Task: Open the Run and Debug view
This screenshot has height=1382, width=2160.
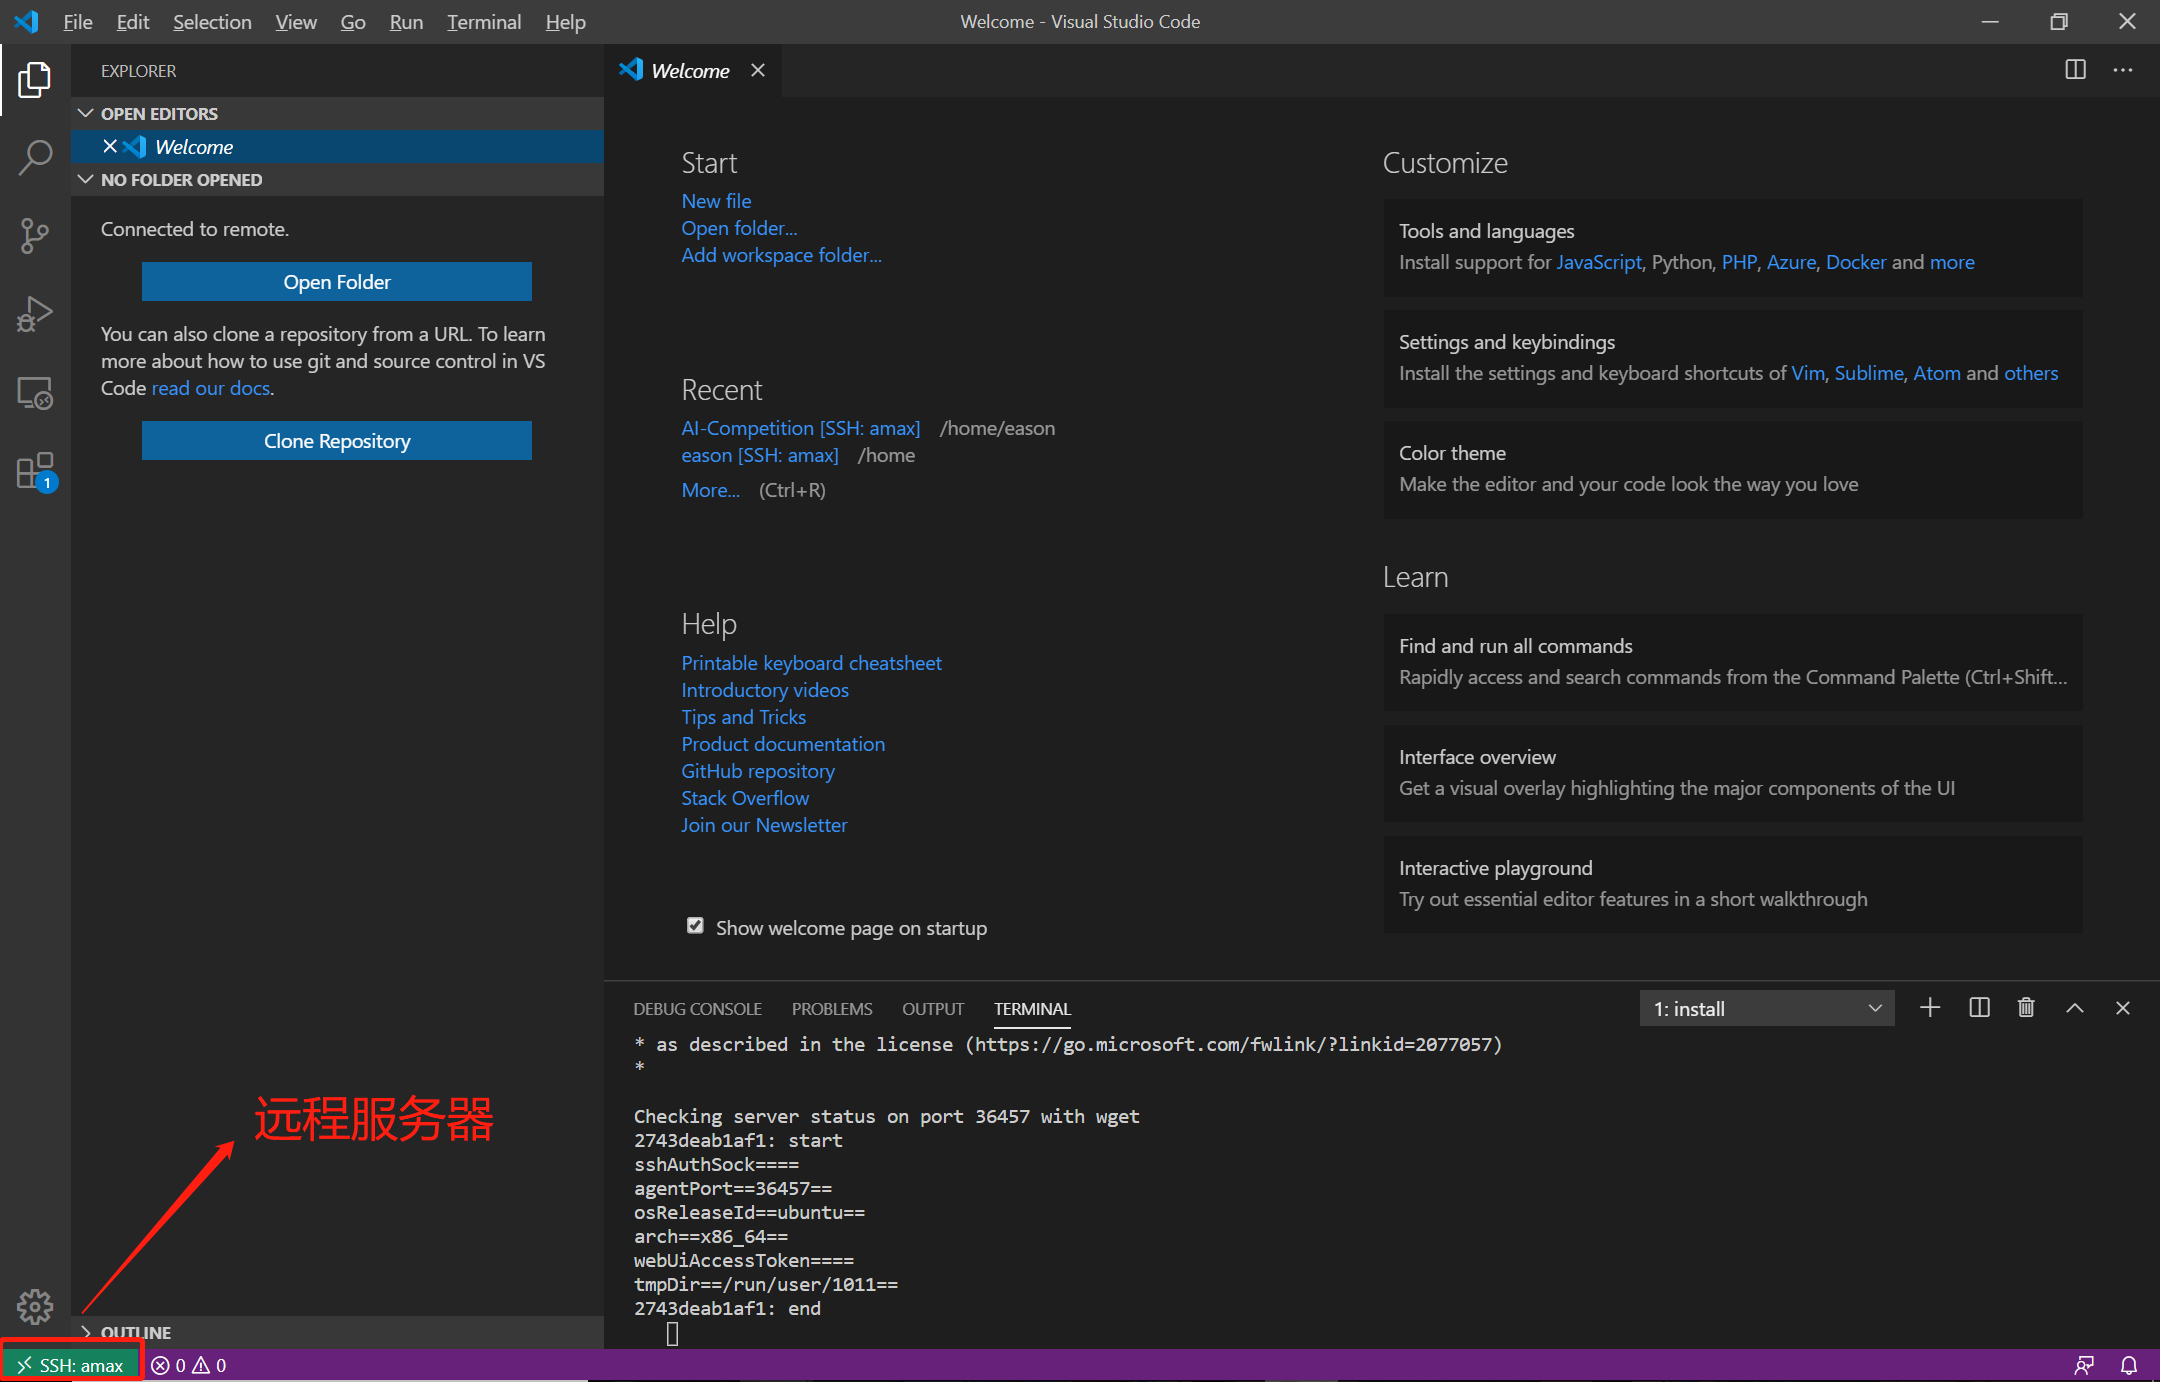Action: point(35,314)
